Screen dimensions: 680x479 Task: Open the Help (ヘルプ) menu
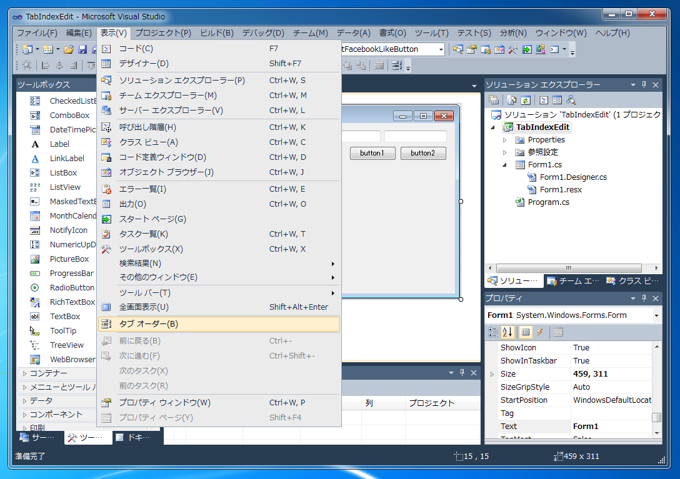612,33
